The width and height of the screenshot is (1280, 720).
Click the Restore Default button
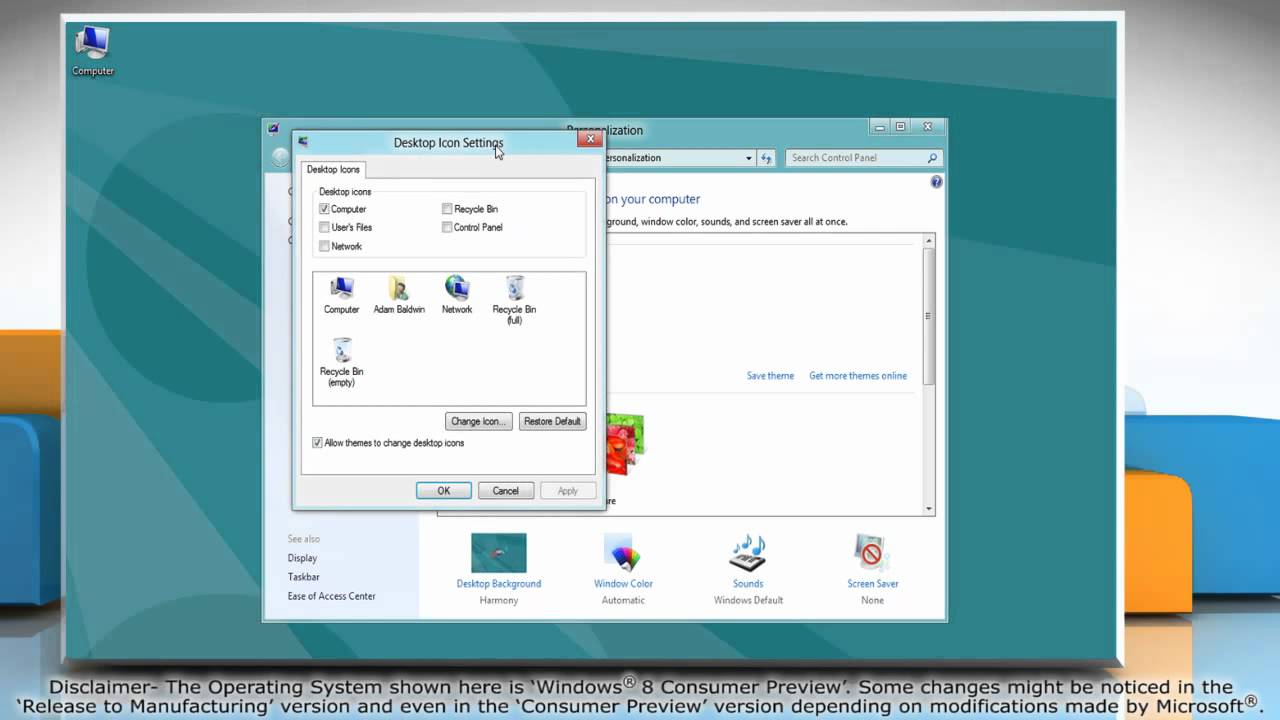click(552, 421)
